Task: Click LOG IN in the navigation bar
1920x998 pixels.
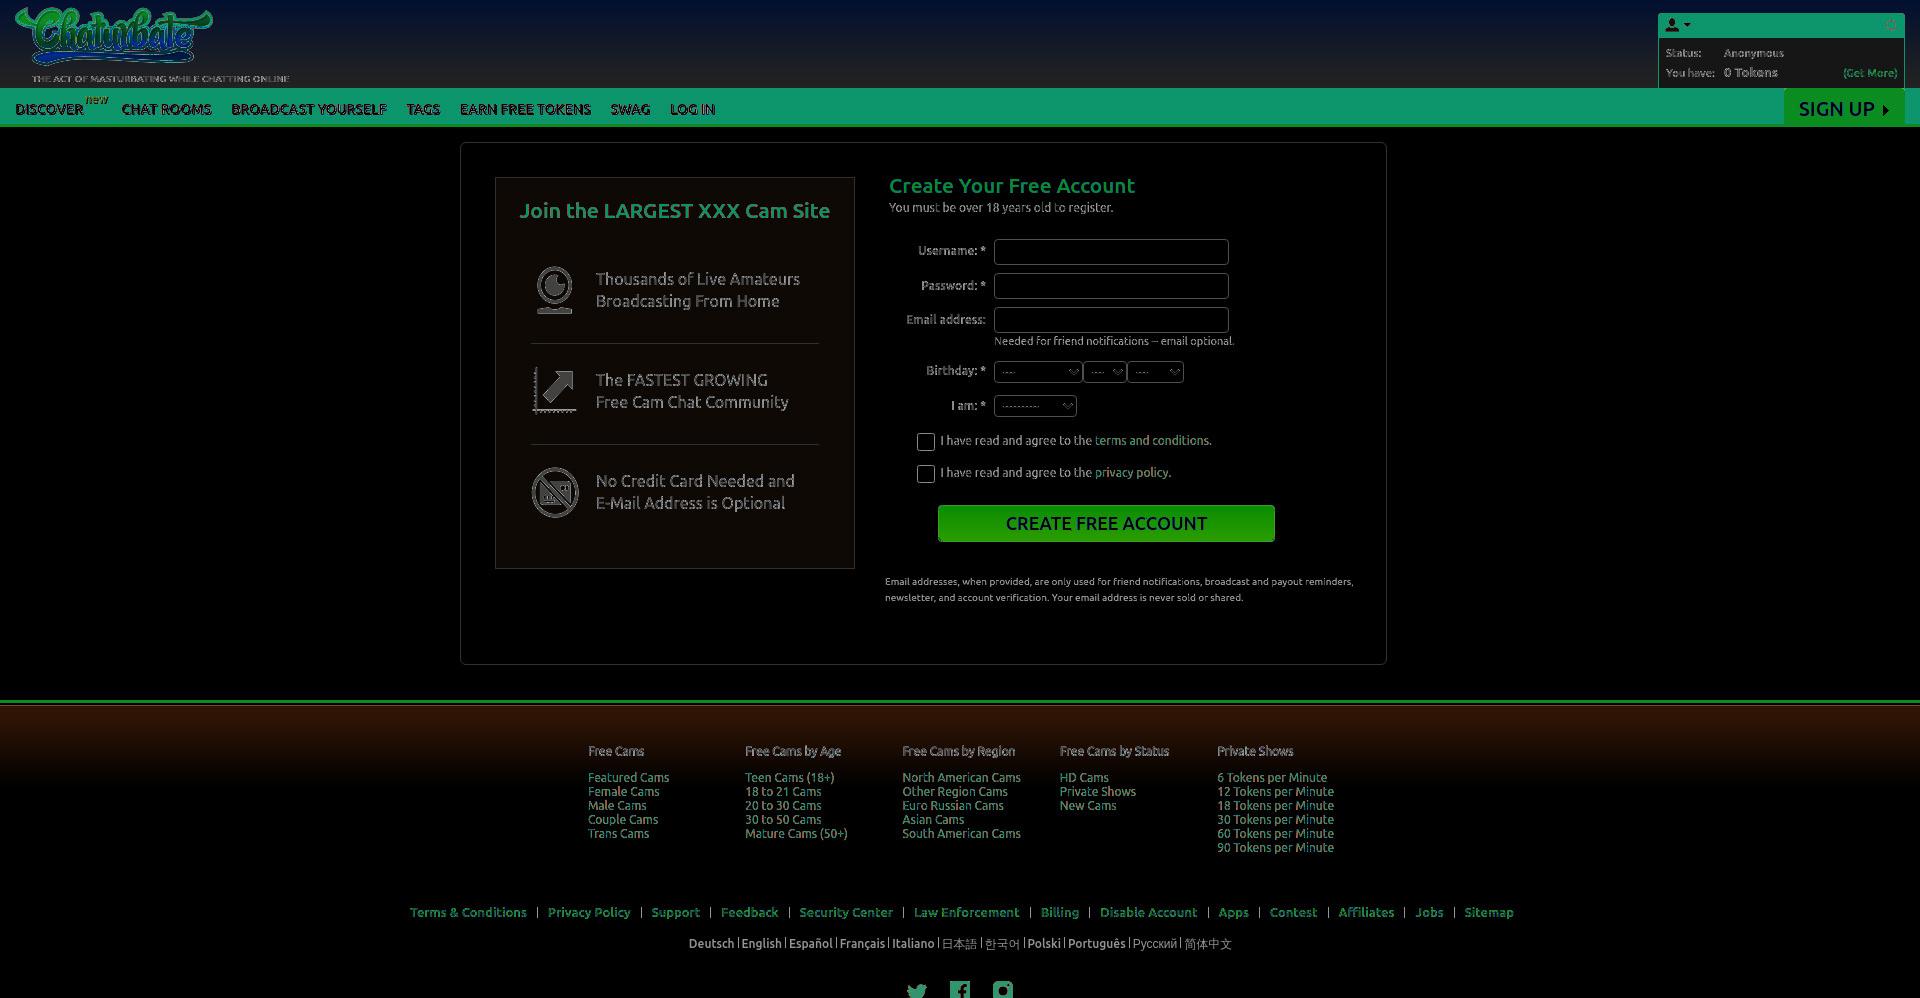Action: pos(692,109)
